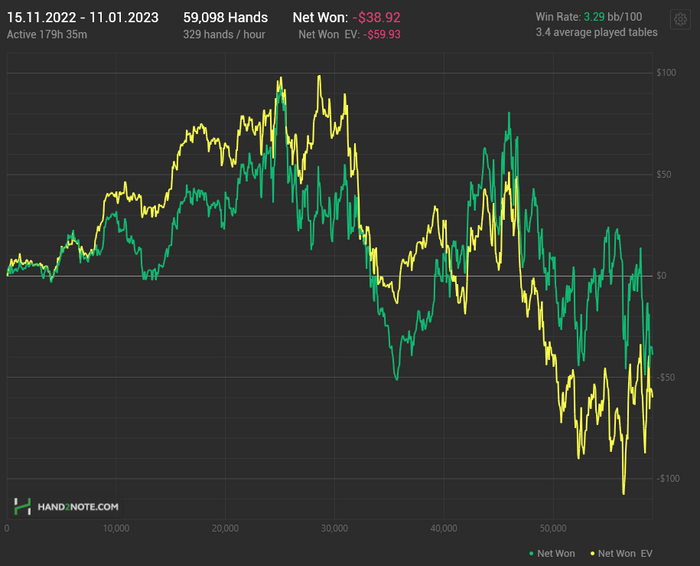Click the 10,000 x-axis label
700x566 pixels.
116,529
